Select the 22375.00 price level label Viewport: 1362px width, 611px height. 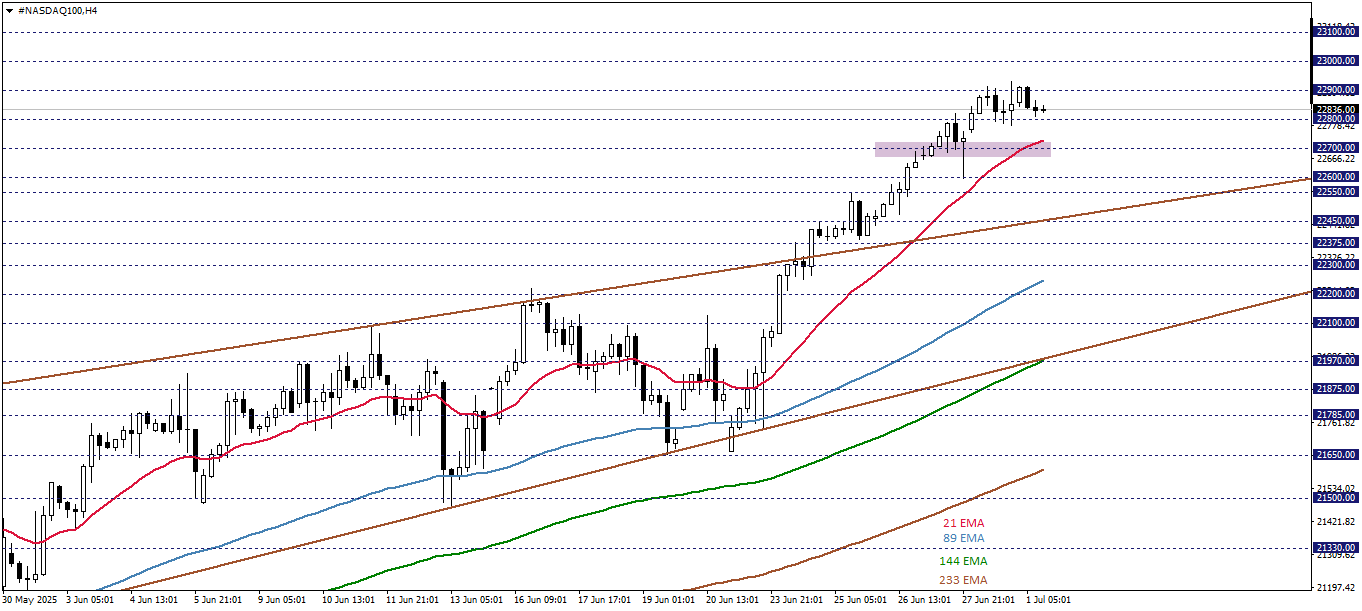click(x=1335, y=242)
